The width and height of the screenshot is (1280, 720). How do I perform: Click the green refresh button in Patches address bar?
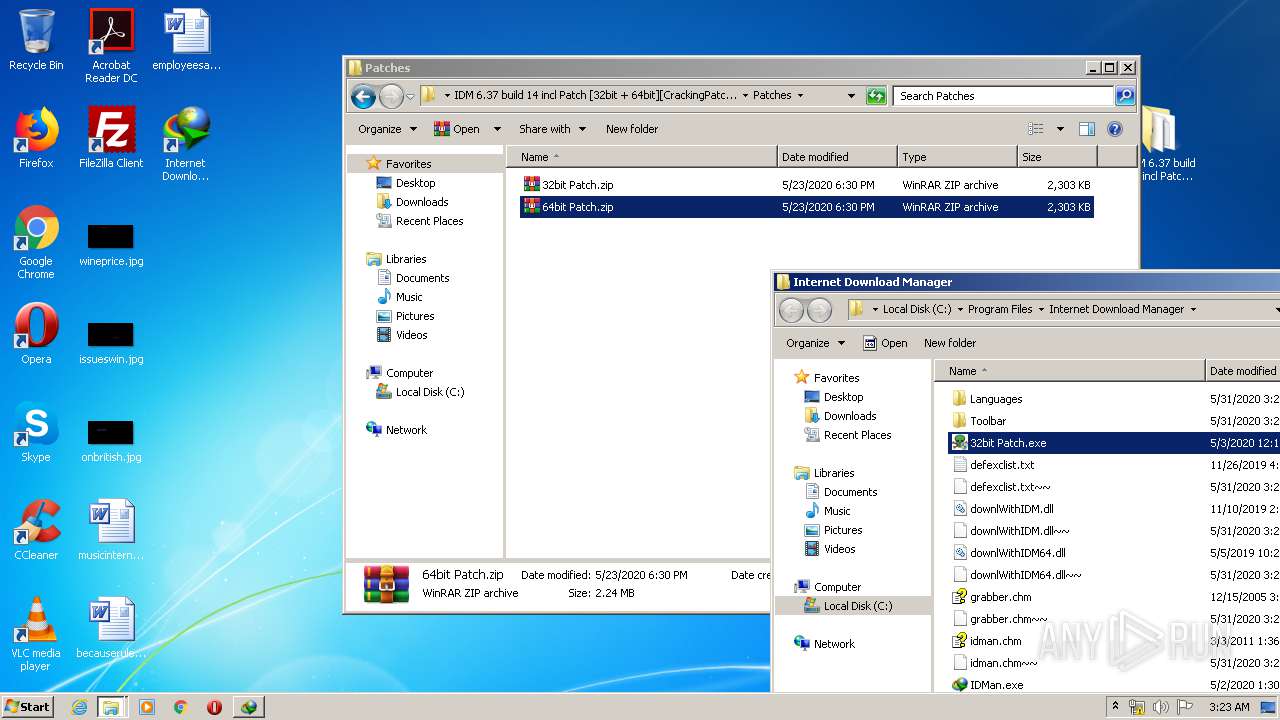(x=876, y=96)
